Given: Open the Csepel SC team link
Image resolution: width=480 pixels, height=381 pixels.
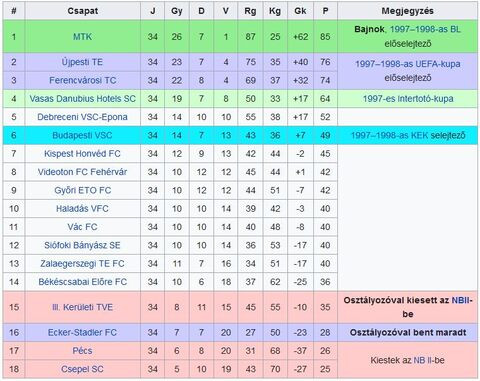Looking at the screenshot, I should pyautogui.click(x=82, y=369).
